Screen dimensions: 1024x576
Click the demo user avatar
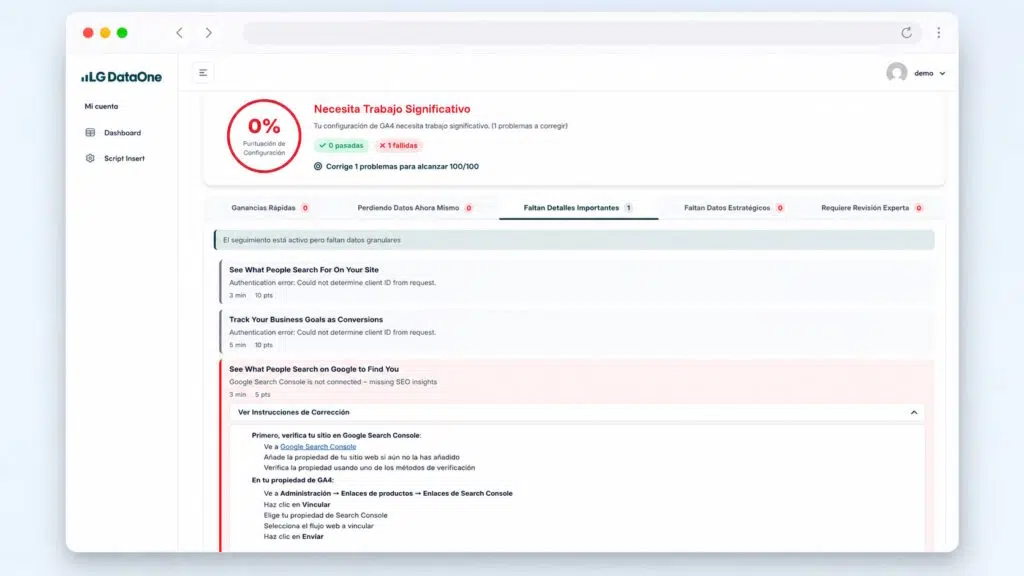click(897, 72)
